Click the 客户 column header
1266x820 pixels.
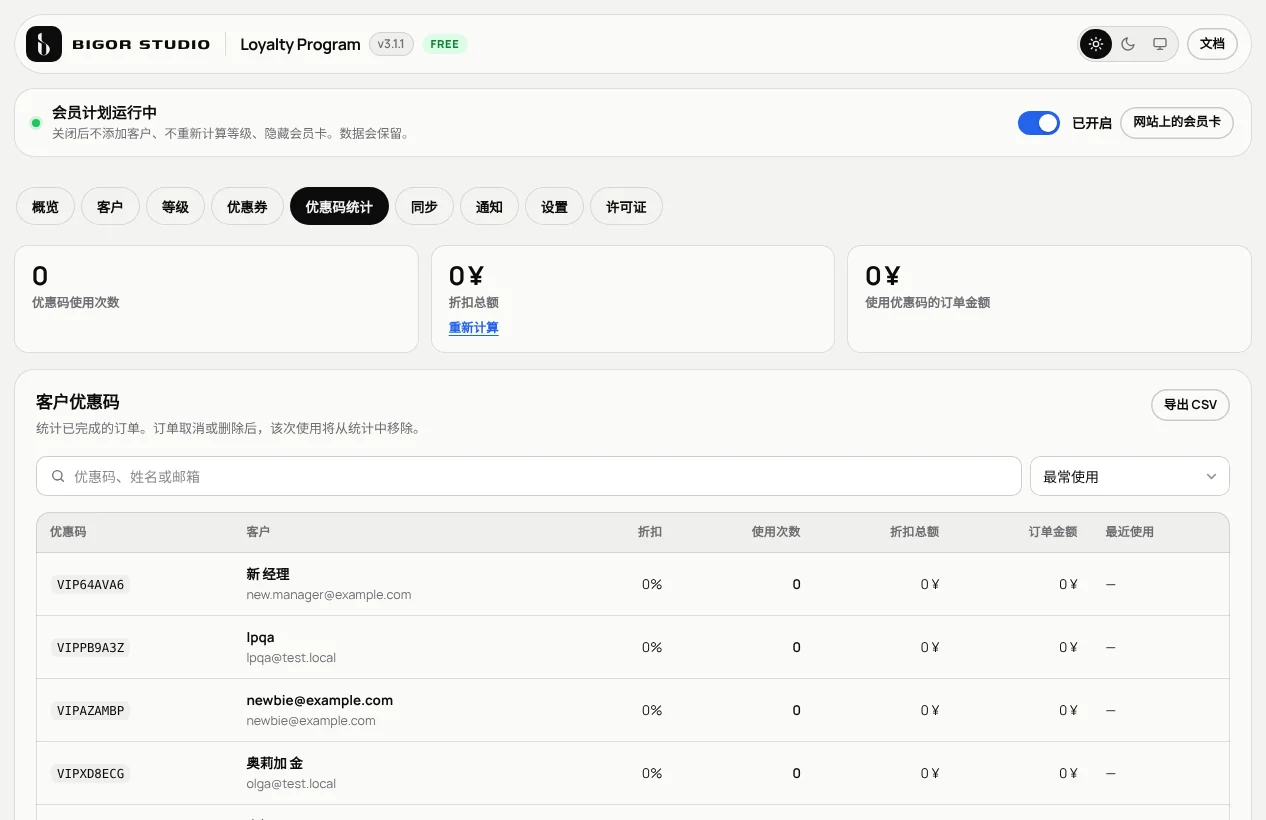[258, 532]
